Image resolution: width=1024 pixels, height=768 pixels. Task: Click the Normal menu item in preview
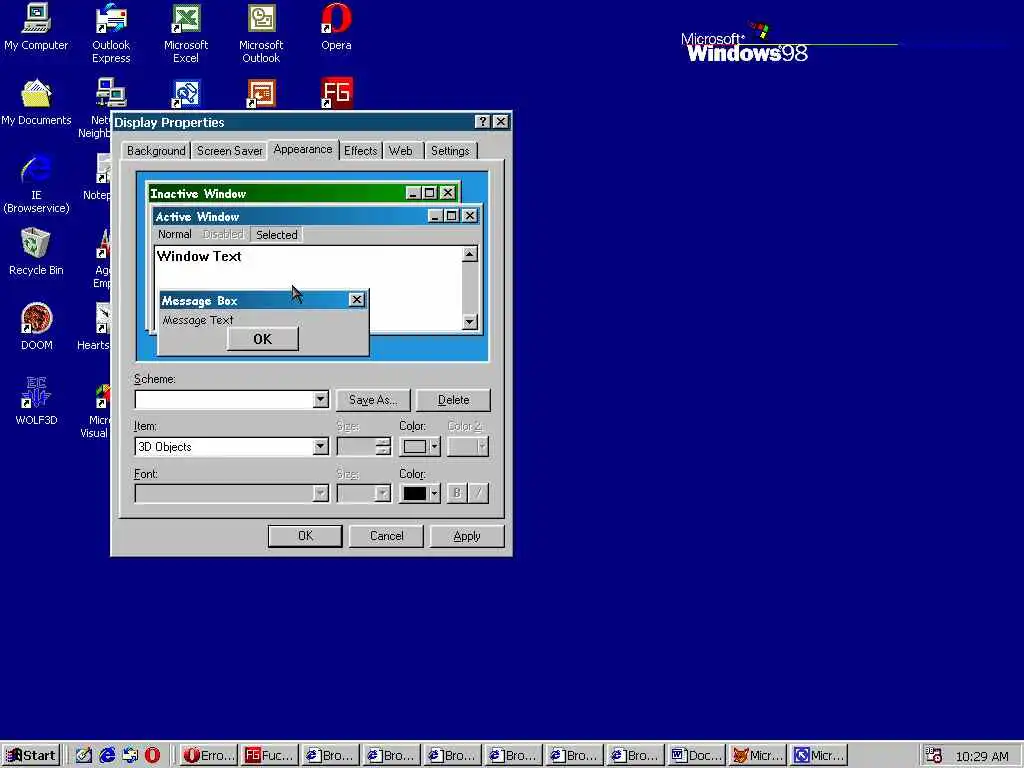[x=174, y=234]
